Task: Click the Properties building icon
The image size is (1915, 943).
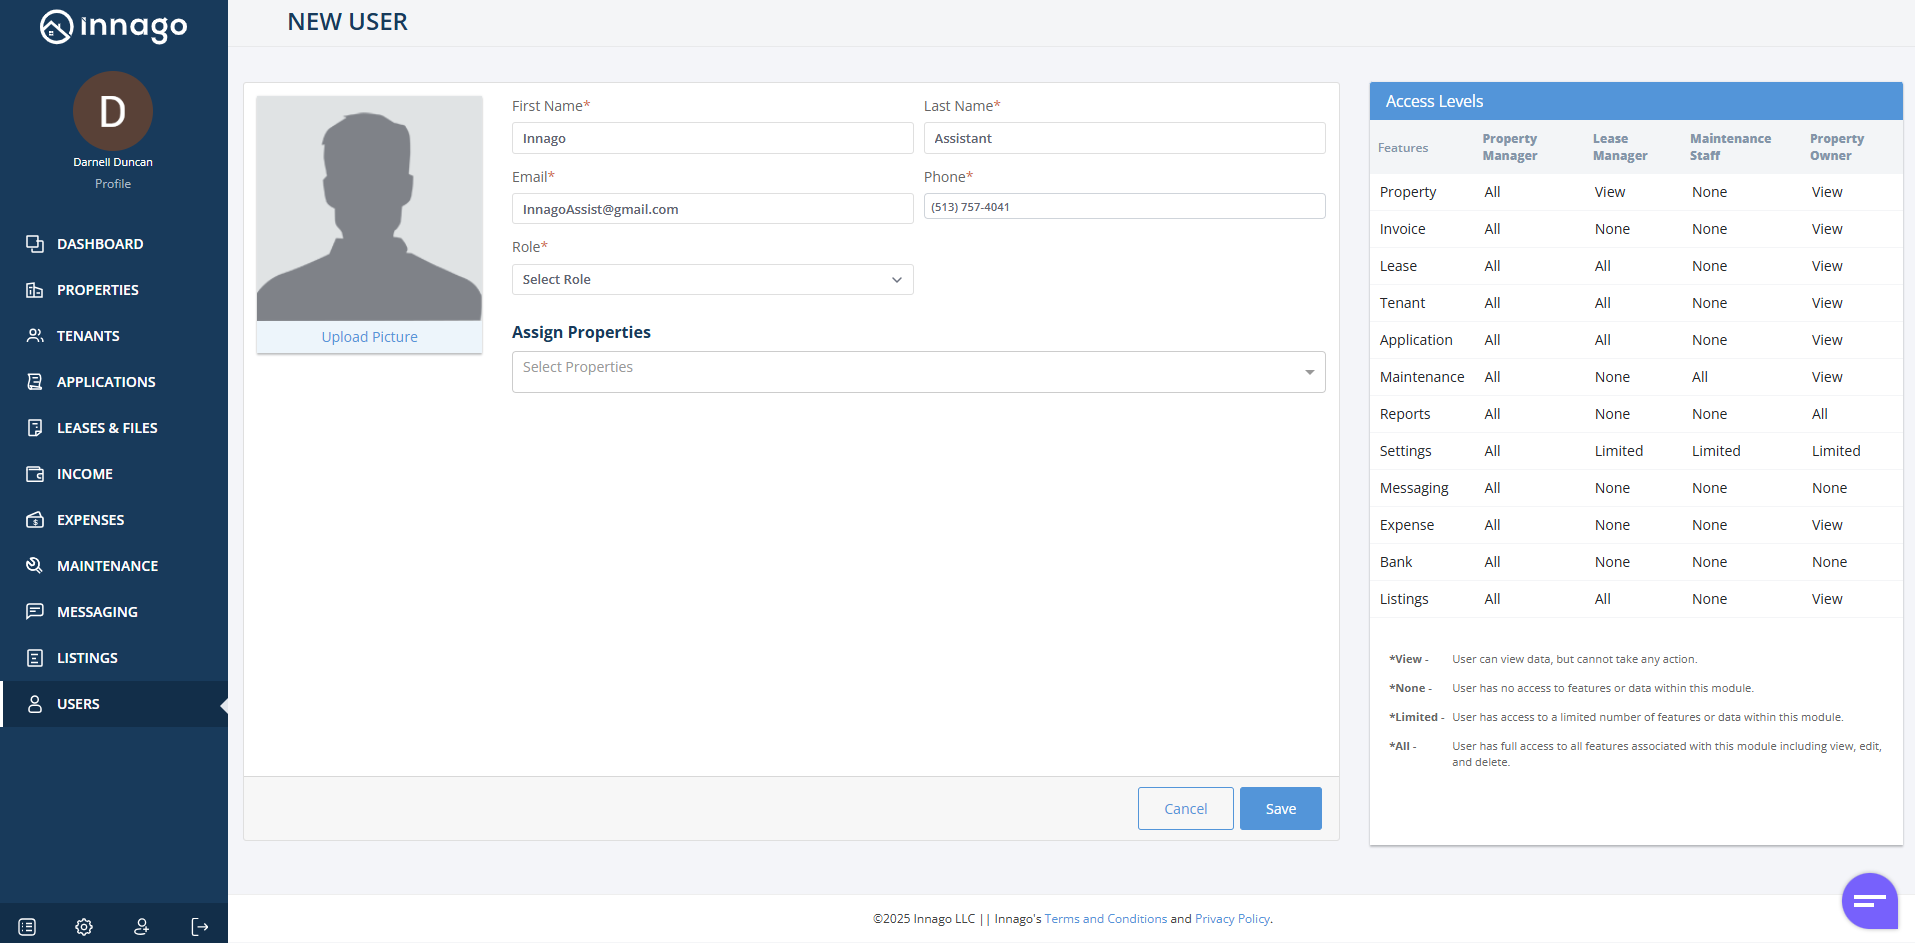Action: (35, 290)
